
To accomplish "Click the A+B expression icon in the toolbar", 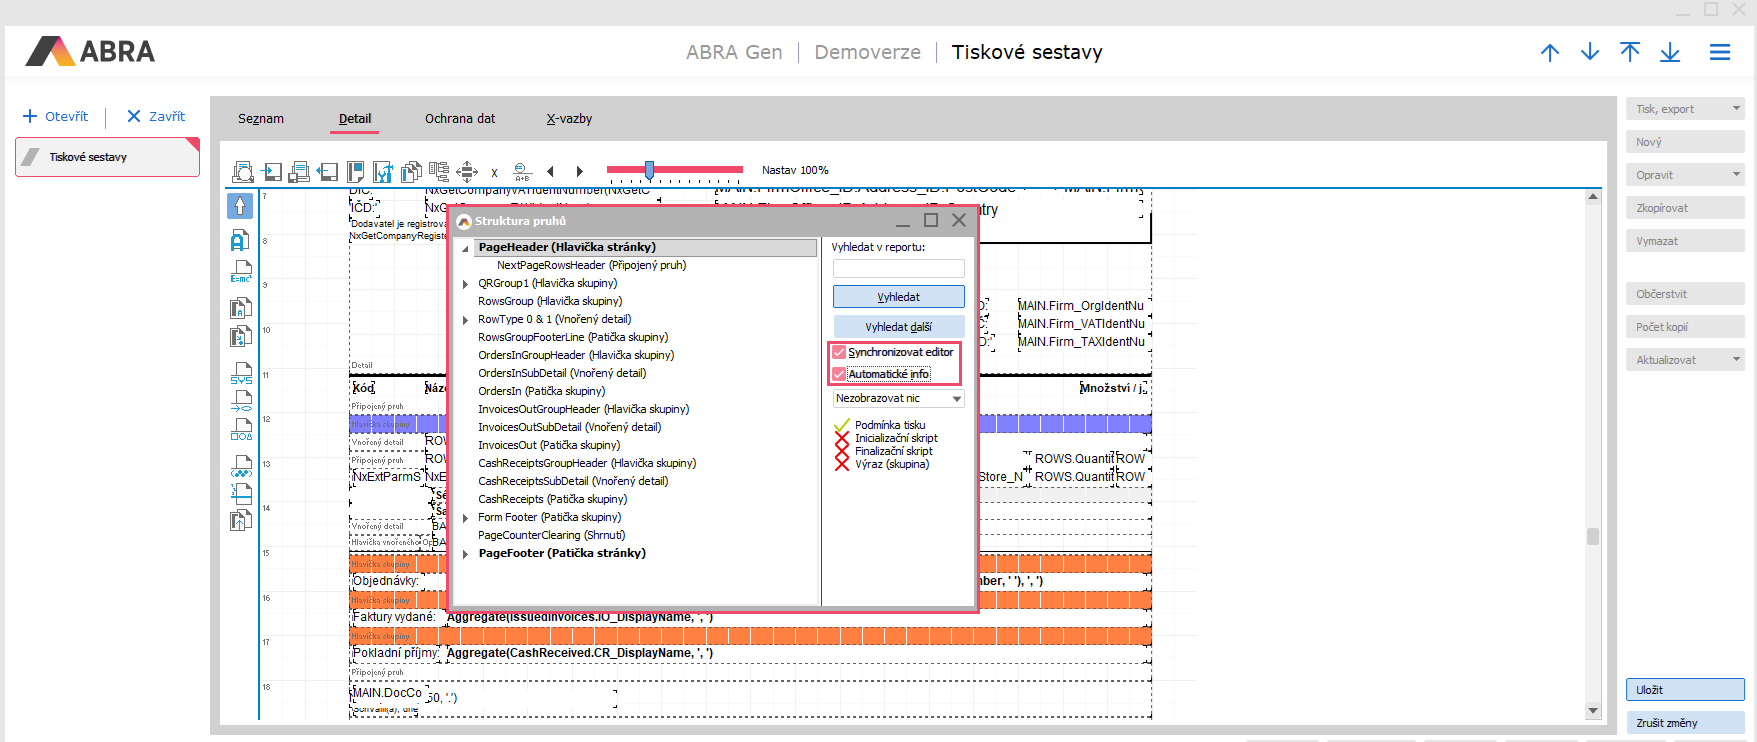I will 522,172.
